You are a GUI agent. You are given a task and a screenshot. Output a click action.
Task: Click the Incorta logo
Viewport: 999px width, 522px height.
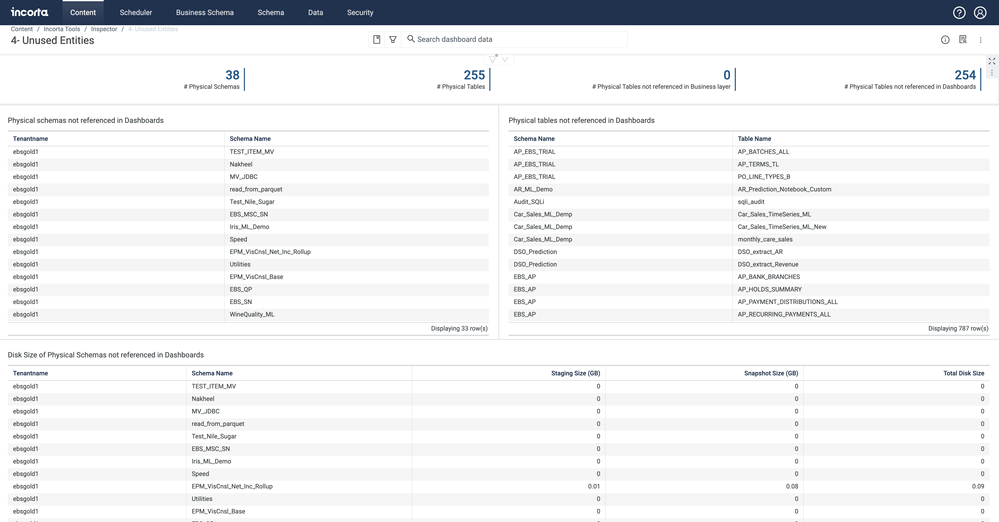pos(29,13)
